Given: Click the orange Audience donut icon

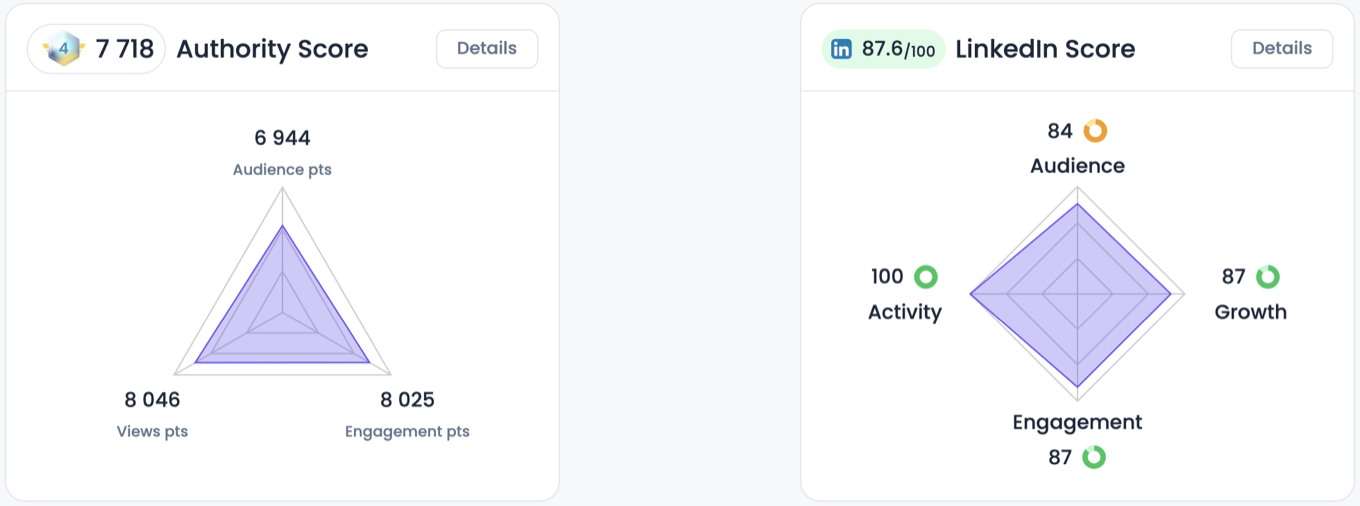Looking at the screenshot, I should tap(1096, 131).
